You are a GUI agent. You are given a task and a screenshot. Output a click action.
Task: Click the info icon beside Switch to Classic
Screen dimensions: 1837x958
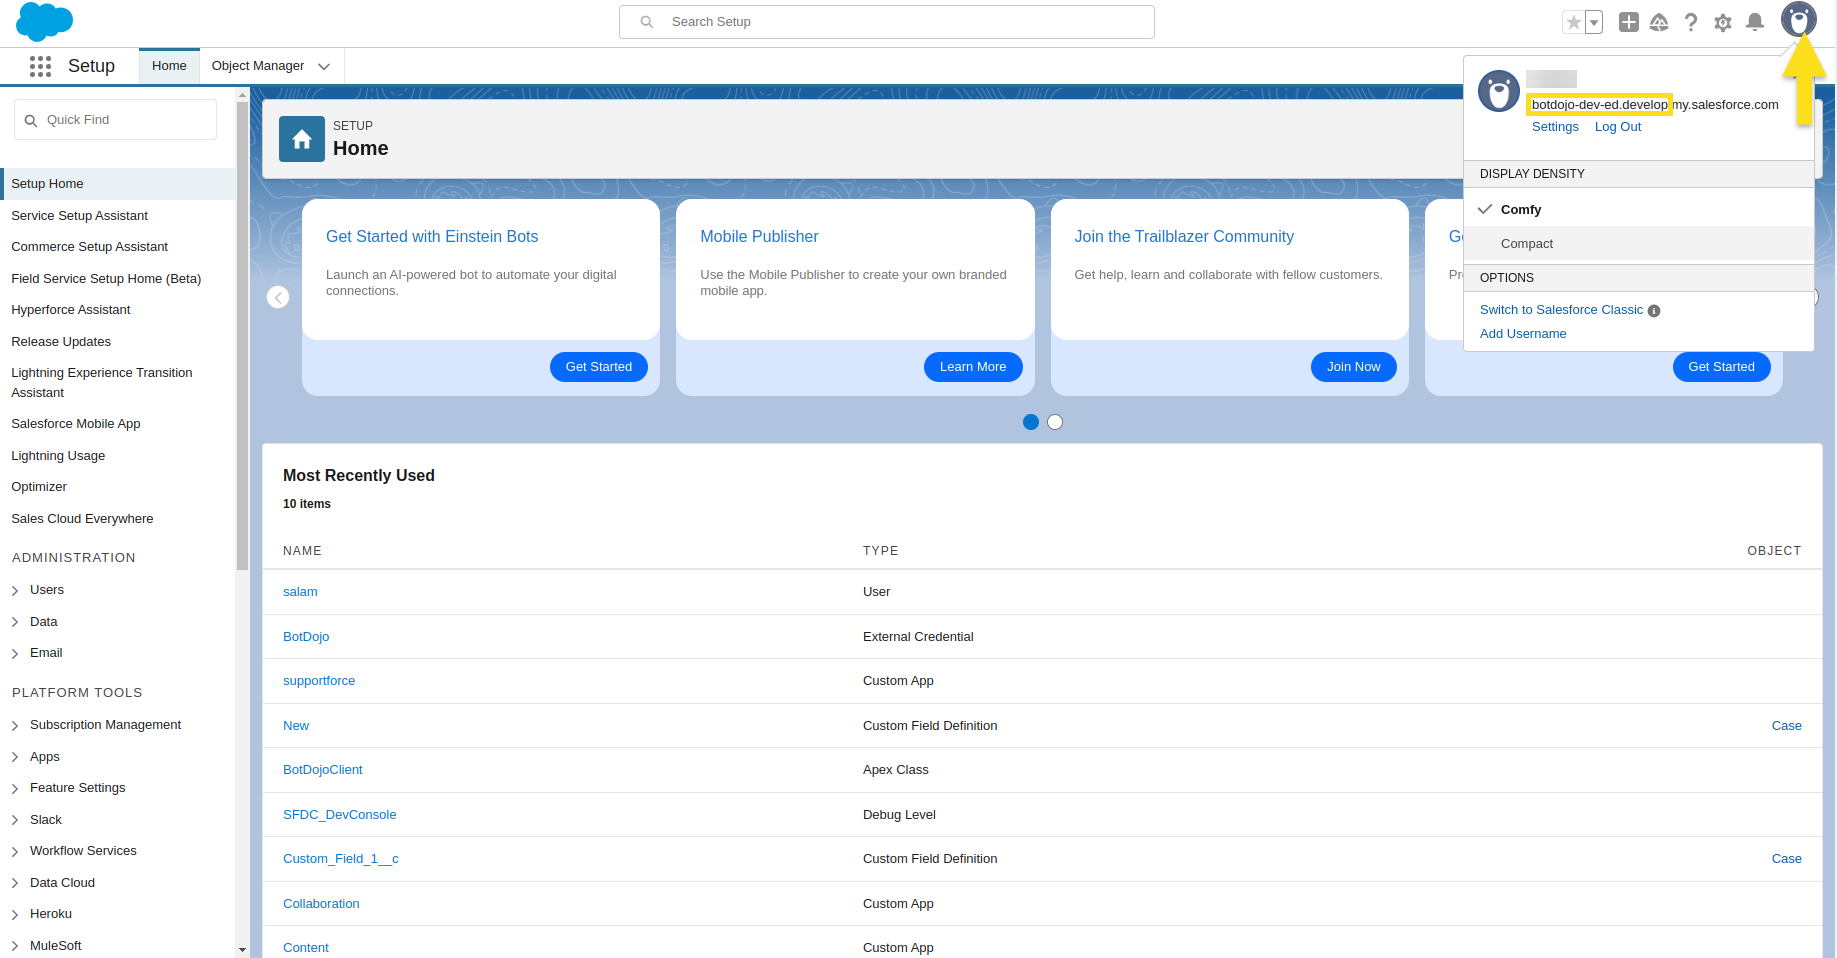[x=1654, y=311]
